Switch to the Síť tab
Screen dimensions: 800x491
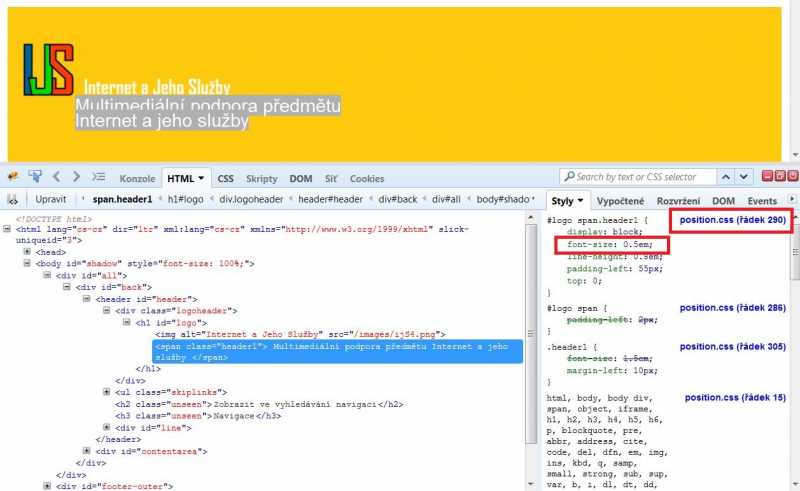pos(331,179)
